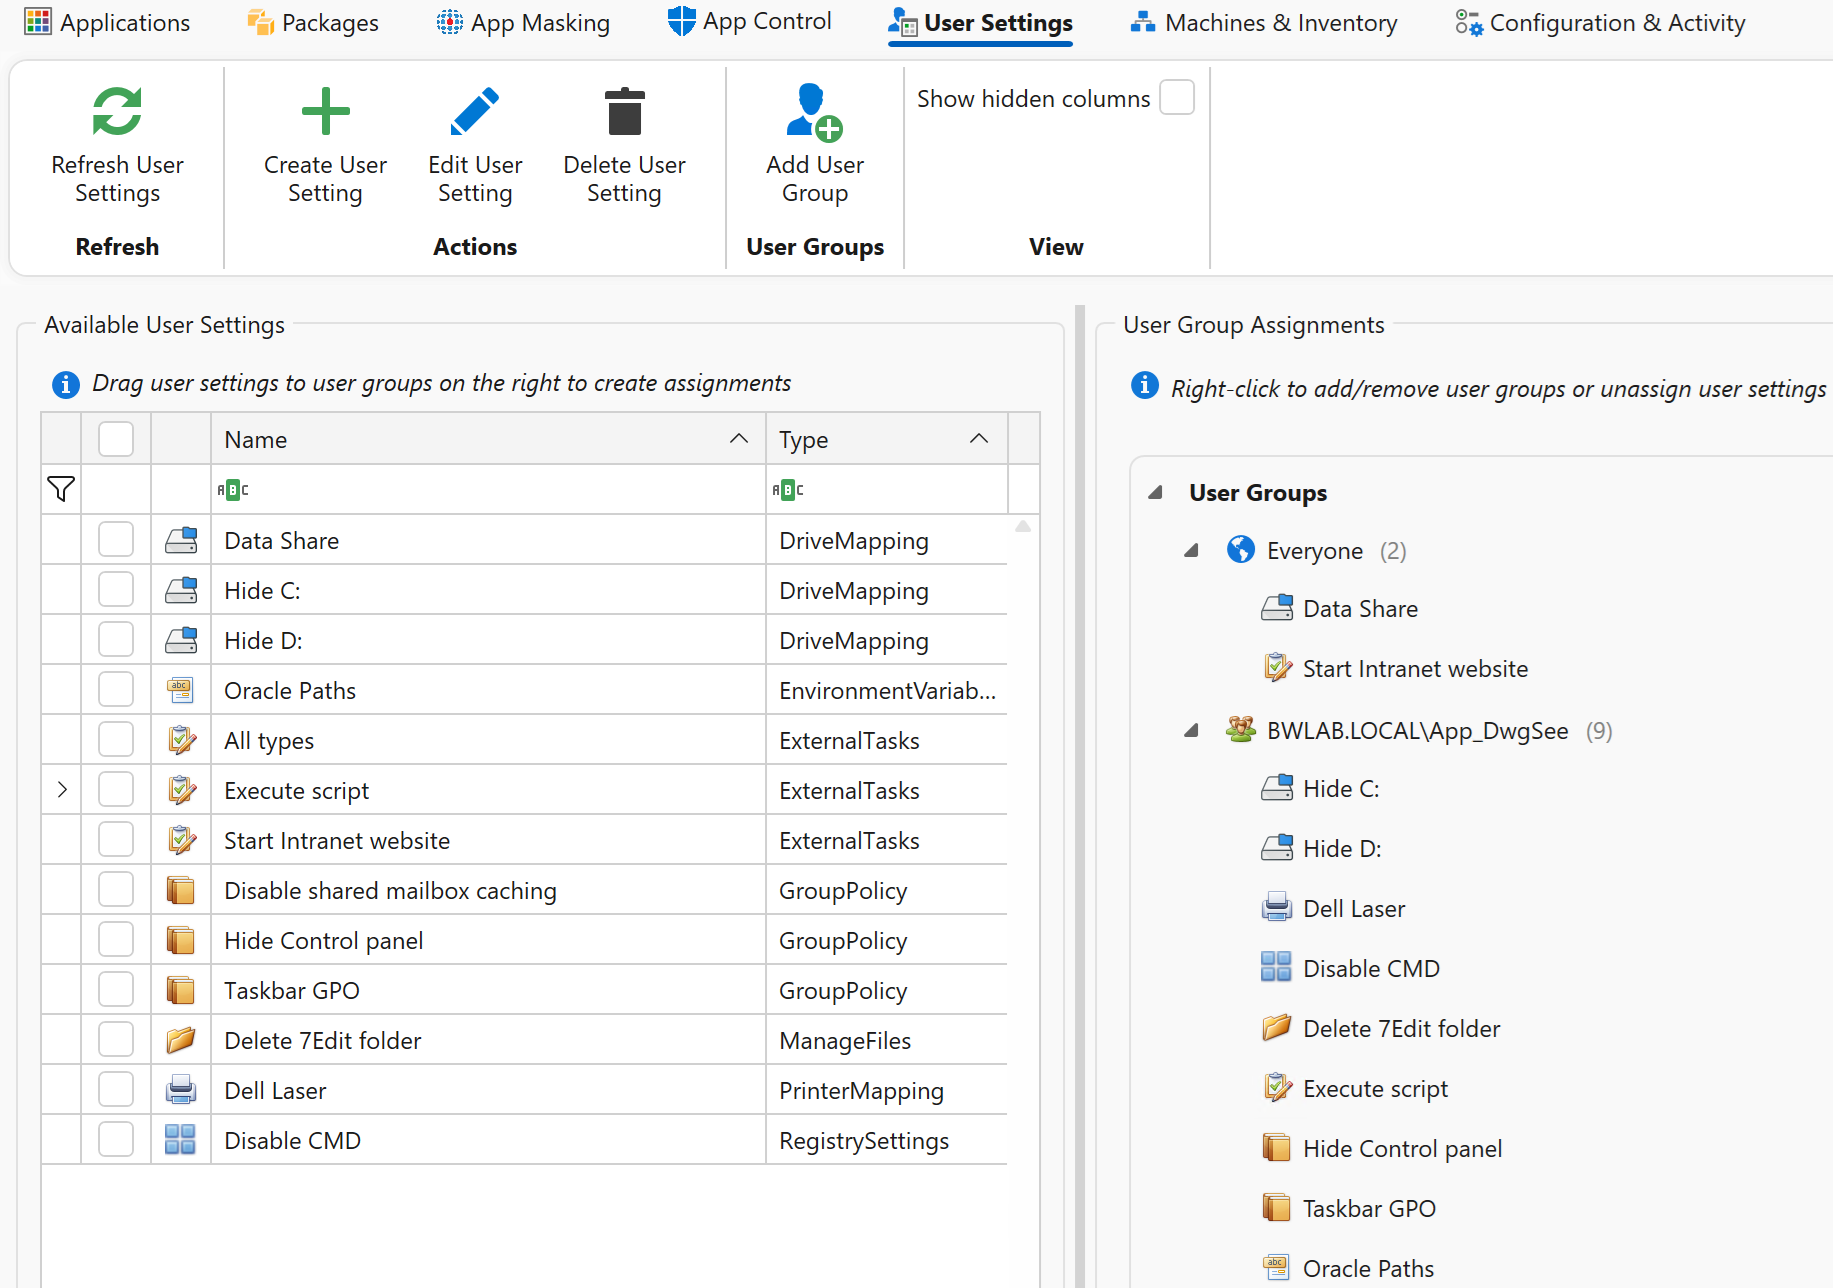Enable the Show hidden columns checkbox

(1177, 98)
